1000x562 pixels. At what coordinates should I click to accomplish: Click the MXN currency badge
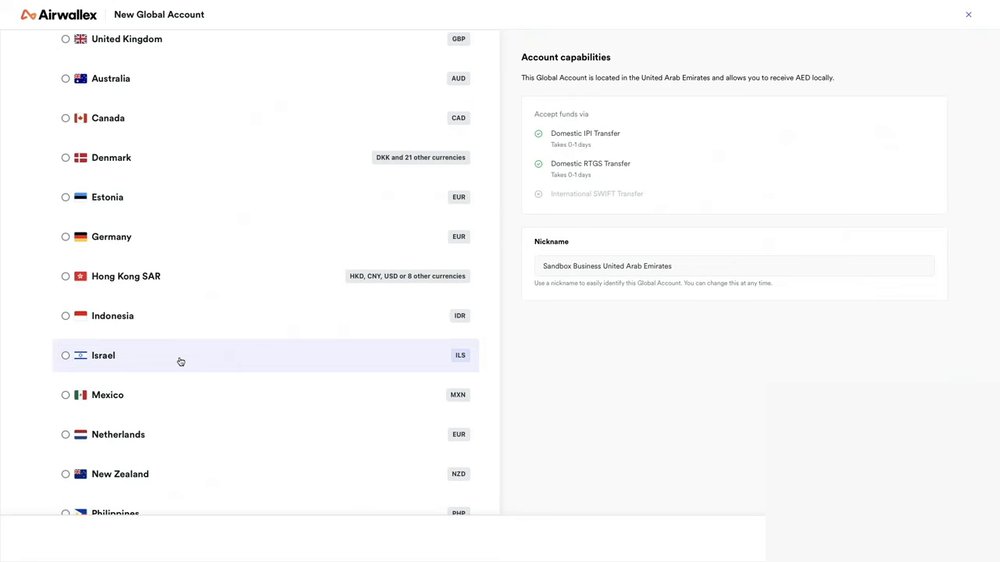click(x=458, y=395)
